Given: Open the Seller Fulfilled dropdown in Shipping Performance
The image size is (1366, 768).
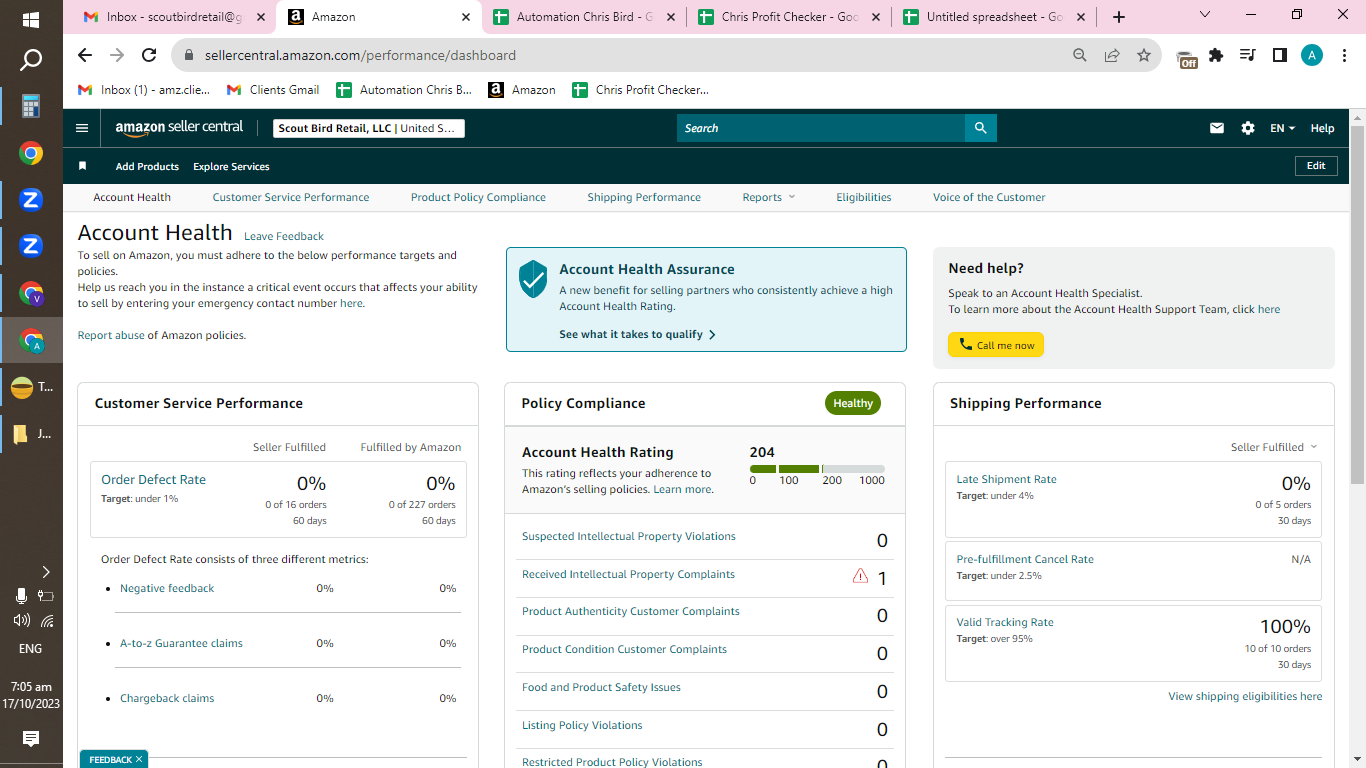Looking at the screenshot, I should (x=1274, y=447).
